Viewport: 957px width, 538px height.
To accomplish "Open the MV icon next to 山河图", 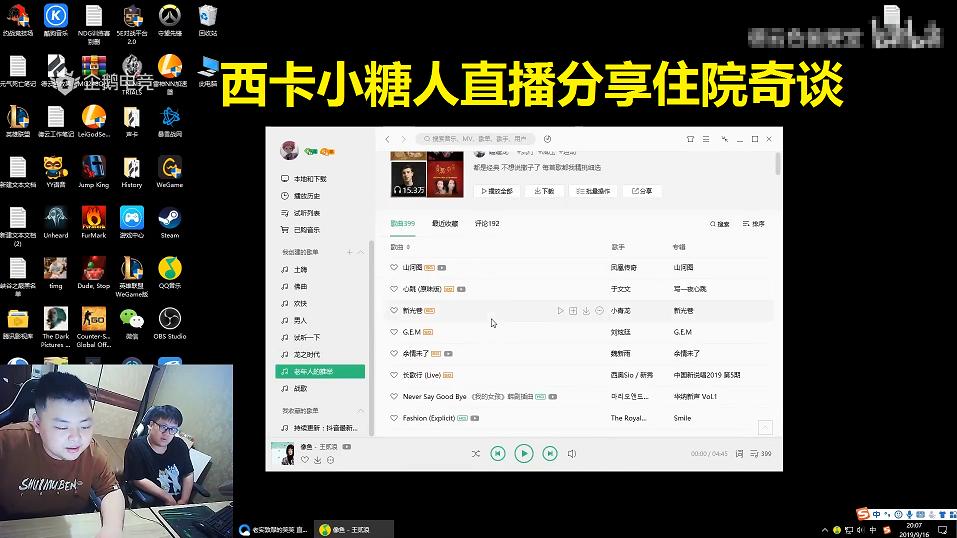I will click(x=442, y=267).
